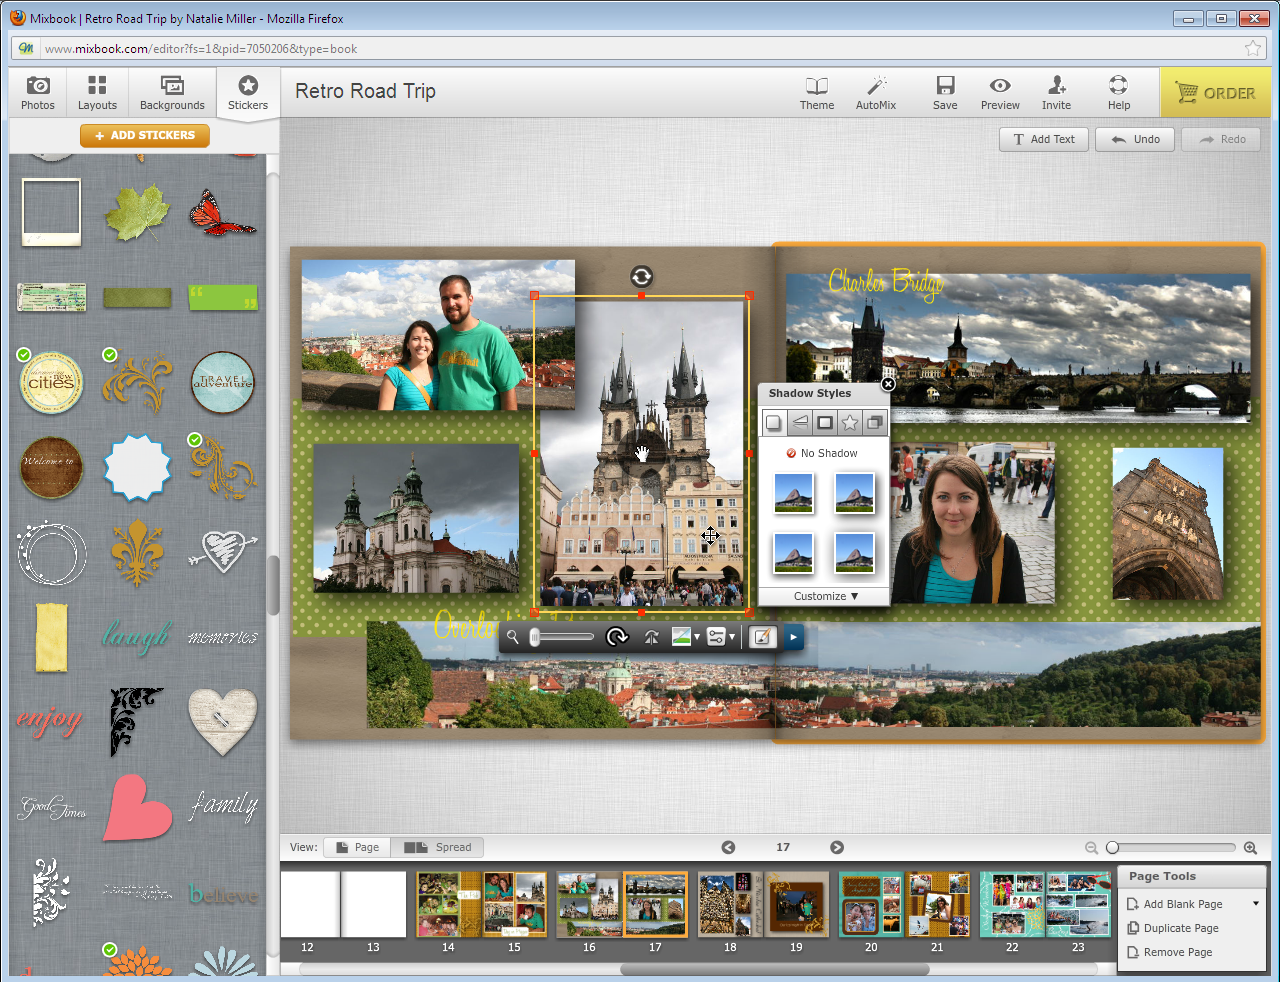The image size is (1286, 982).
Task: Select the star shadow style tab
Action: pyautogui.click(x=850, y=423)
